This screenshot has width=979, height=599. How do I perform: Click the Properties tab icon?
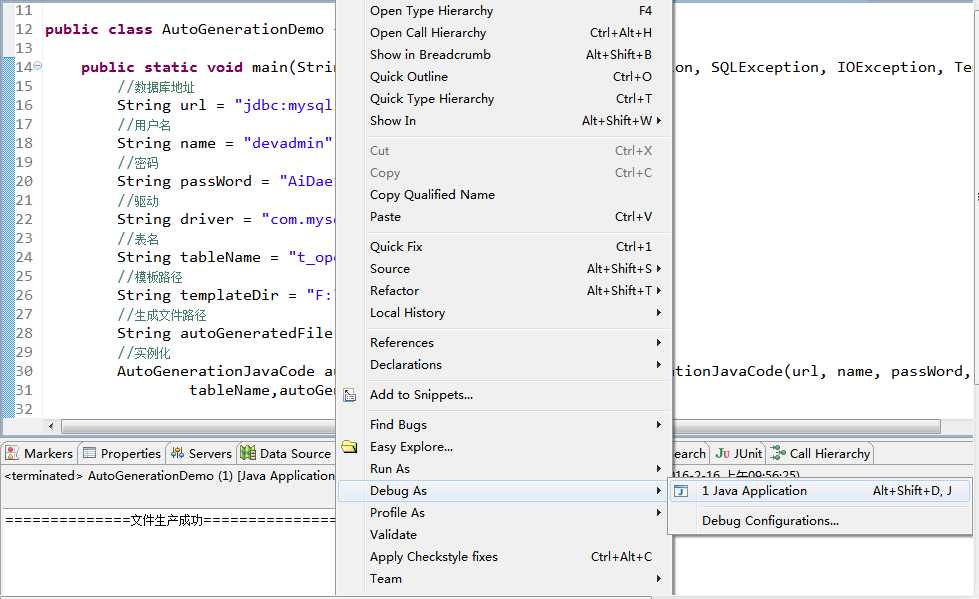tap(89, 453)
